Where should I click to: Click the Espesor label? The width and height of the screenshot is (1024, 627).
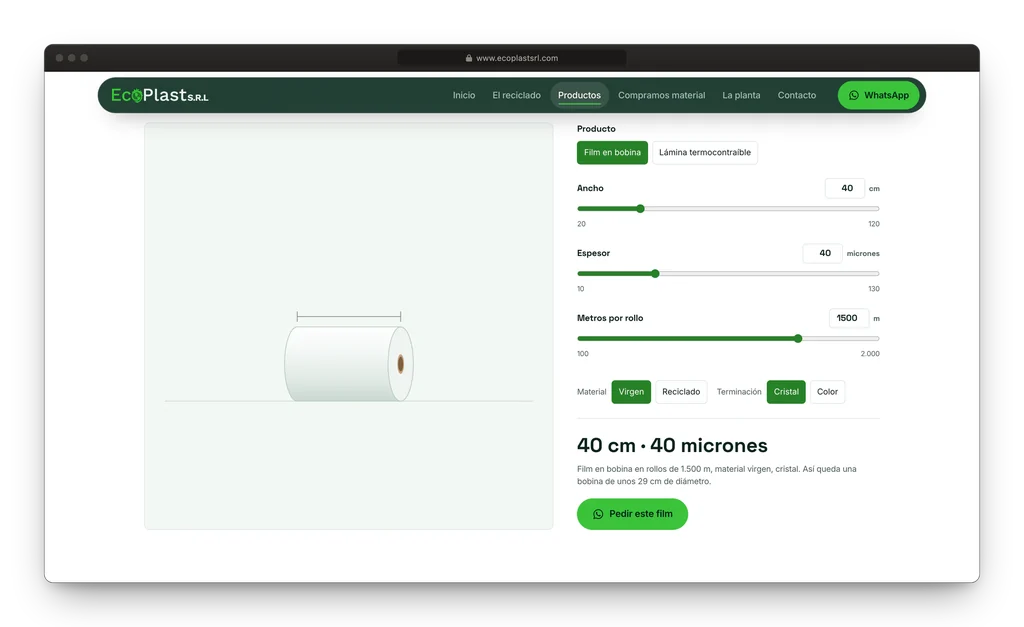click(593, 253)
